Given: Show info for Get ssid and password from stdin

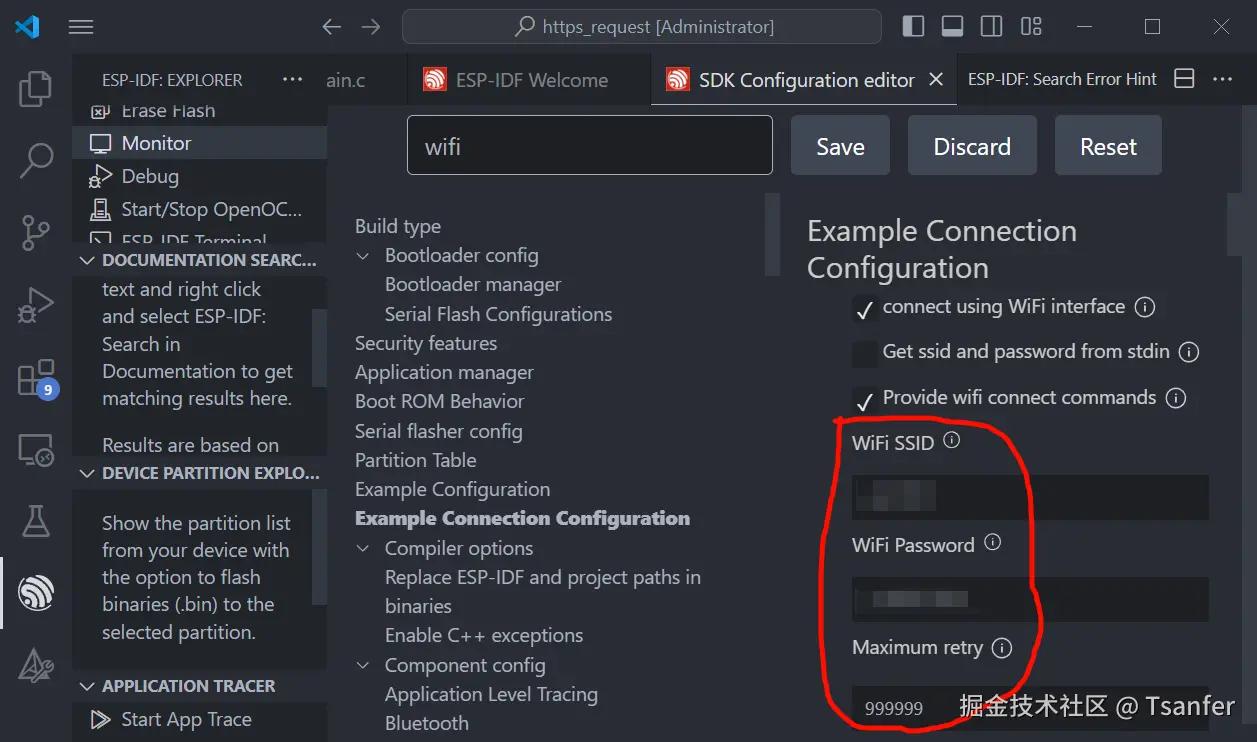Looking at the screenshot, I should coord(1189,352).
